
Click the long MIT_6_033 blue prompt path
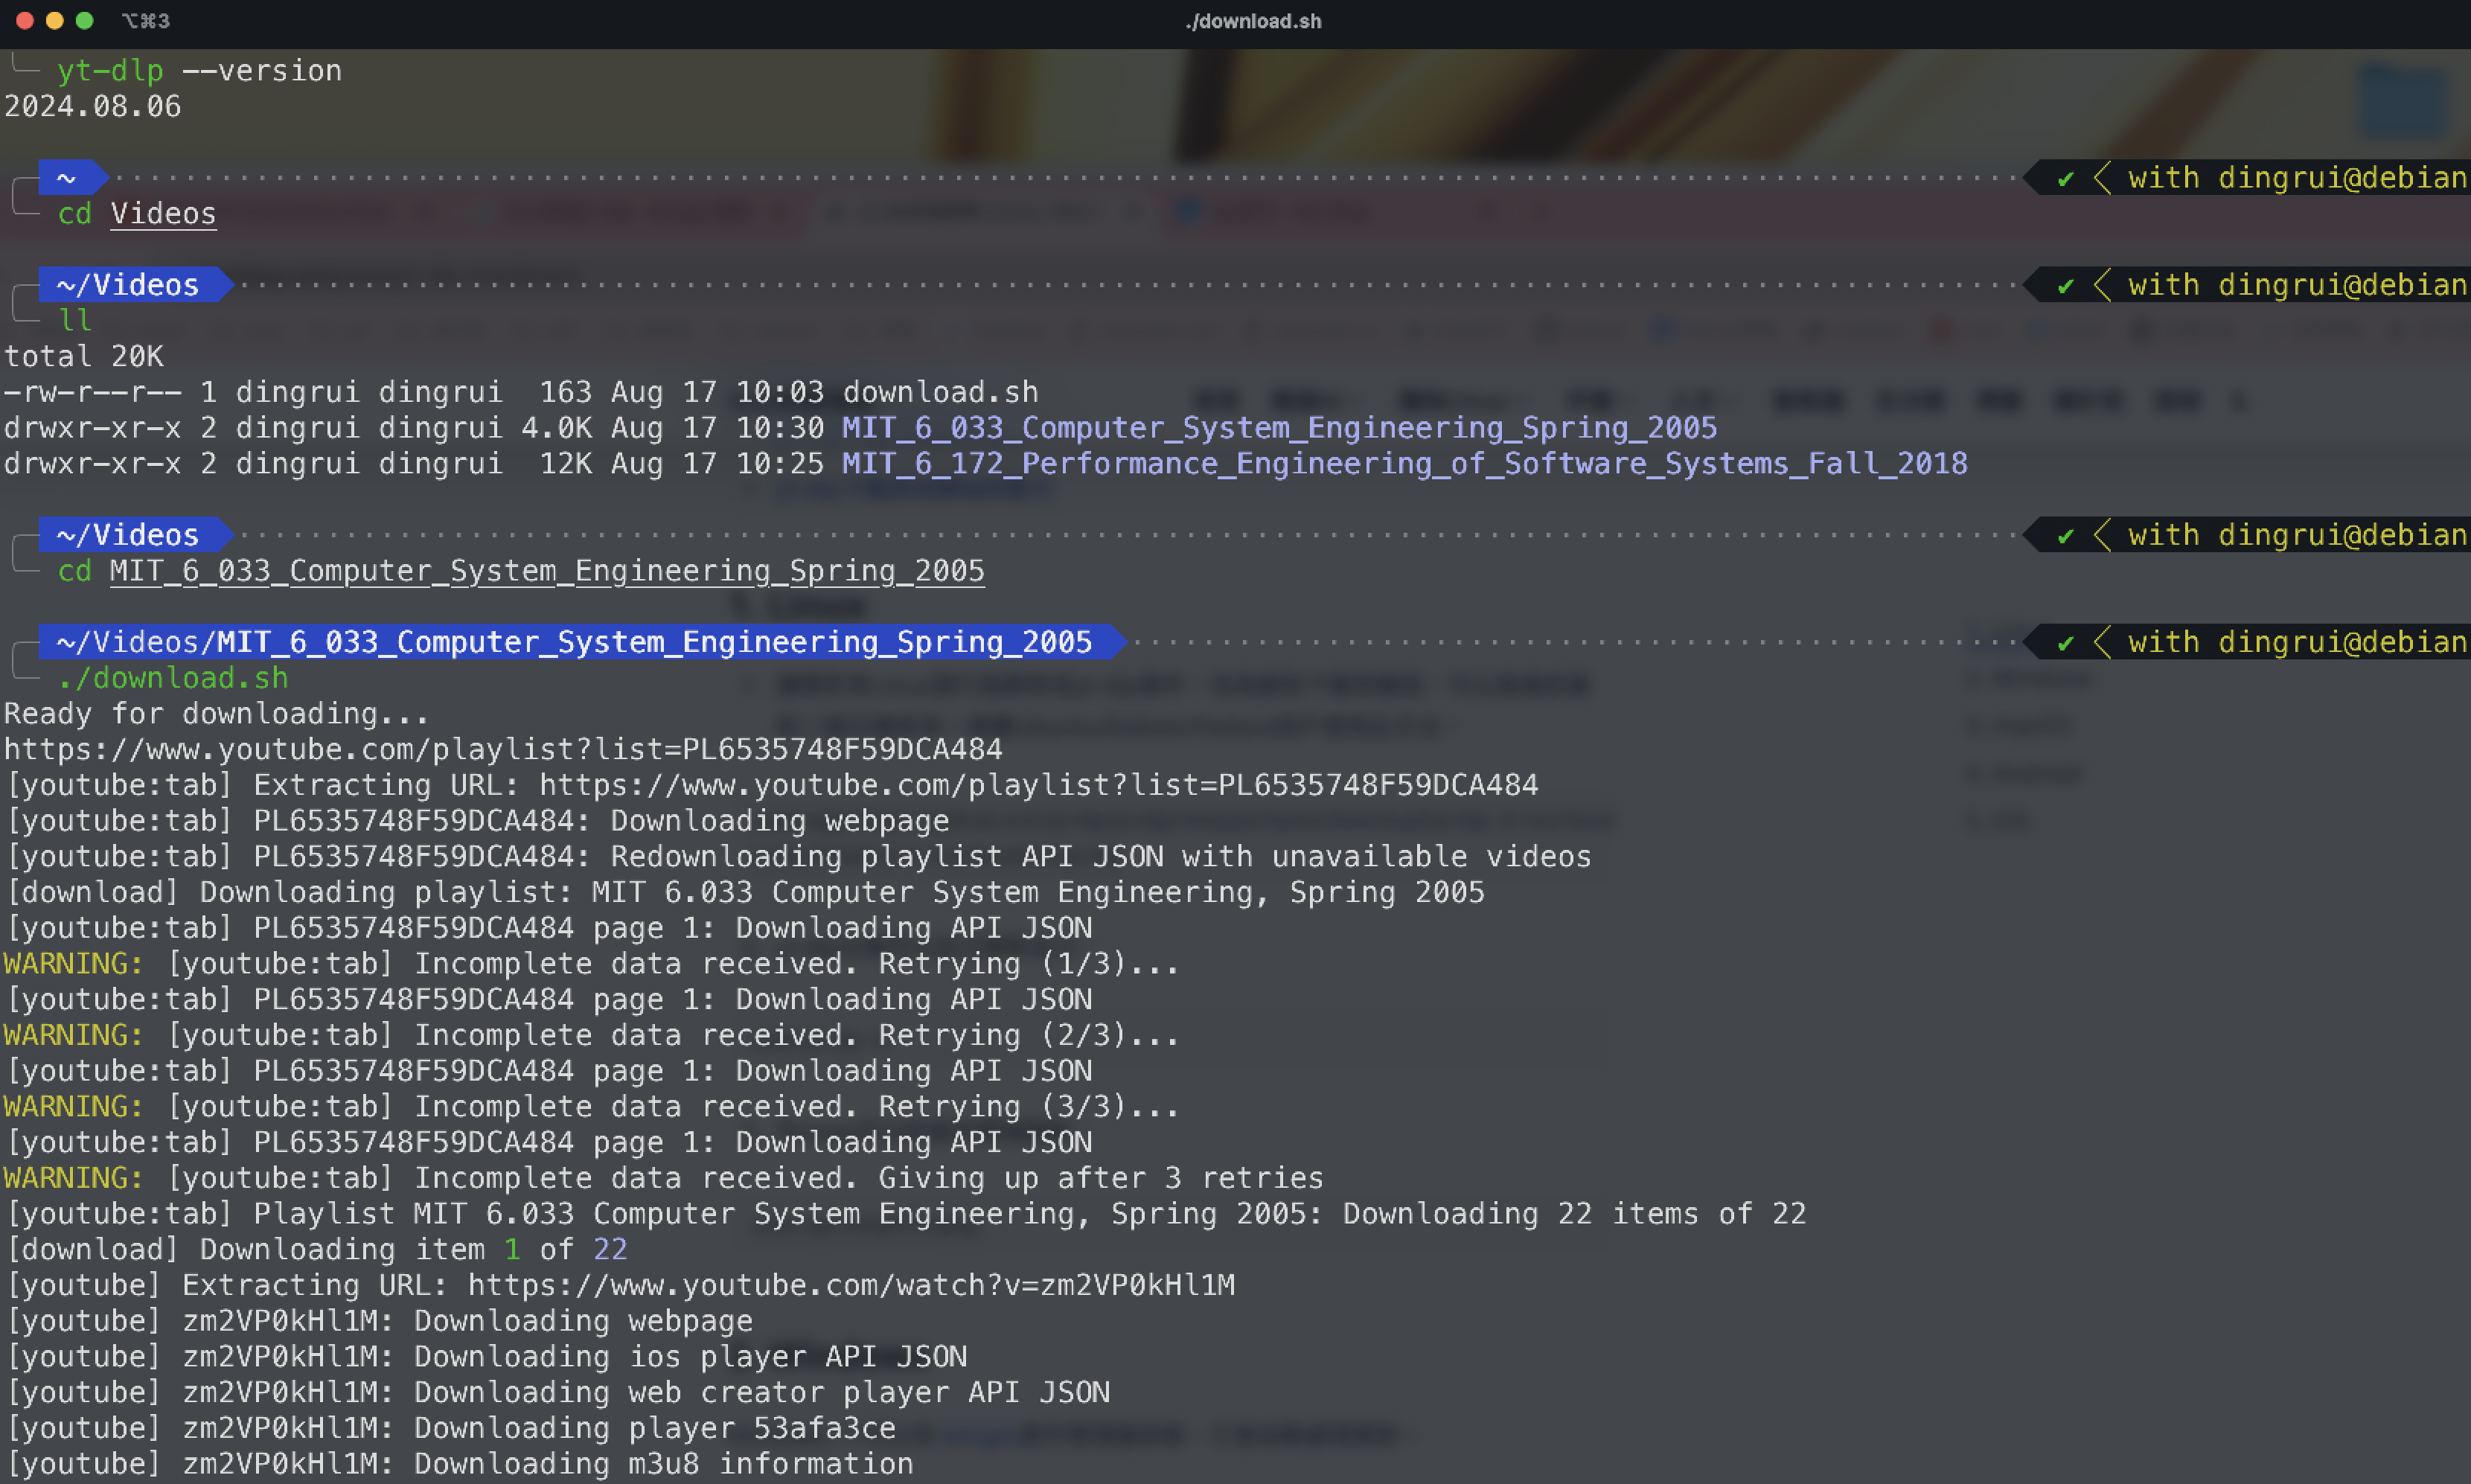pos(574,642)
